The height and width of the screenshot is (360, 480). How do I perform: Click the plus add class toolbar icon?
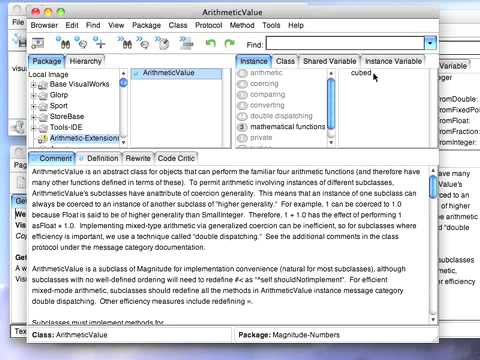click(99, 43)
